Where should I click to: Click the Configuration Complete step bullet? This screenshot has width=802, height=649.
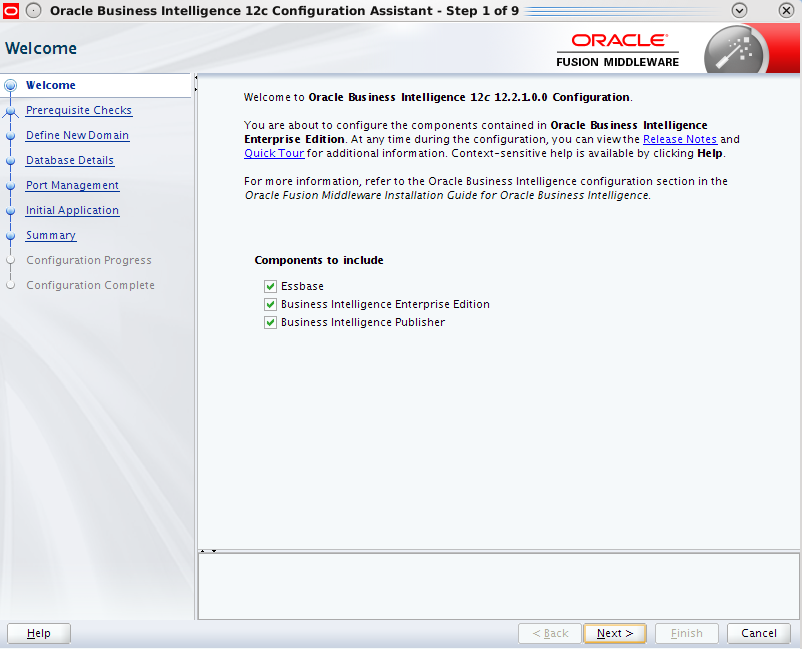(11, 285)
